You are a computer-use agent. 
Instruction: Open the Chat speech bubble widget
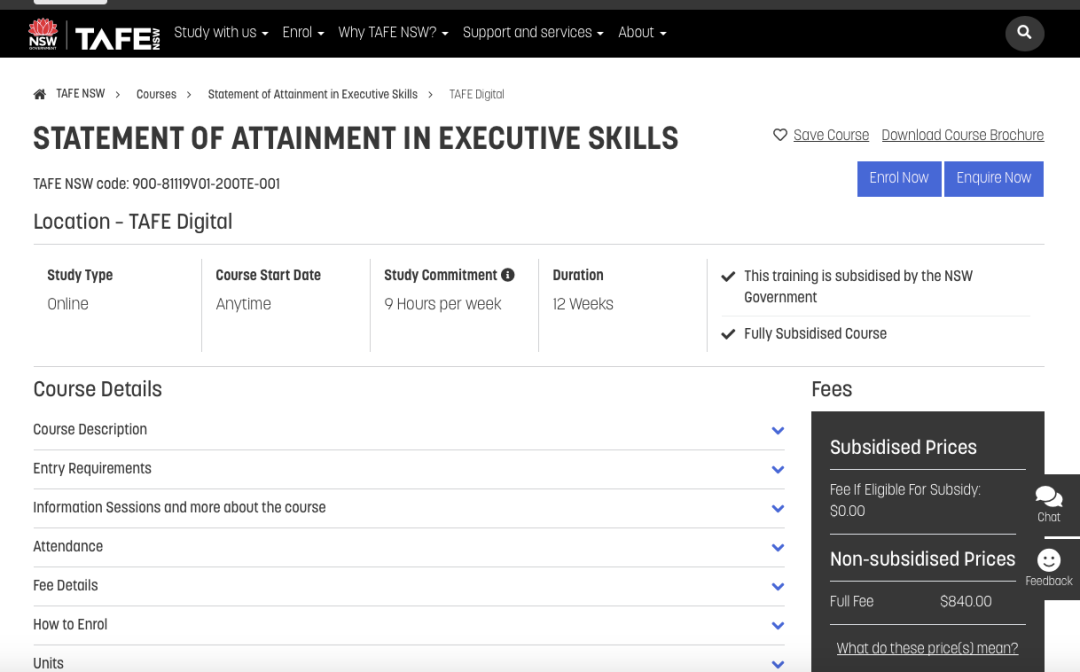click(x=1049, y=504)
